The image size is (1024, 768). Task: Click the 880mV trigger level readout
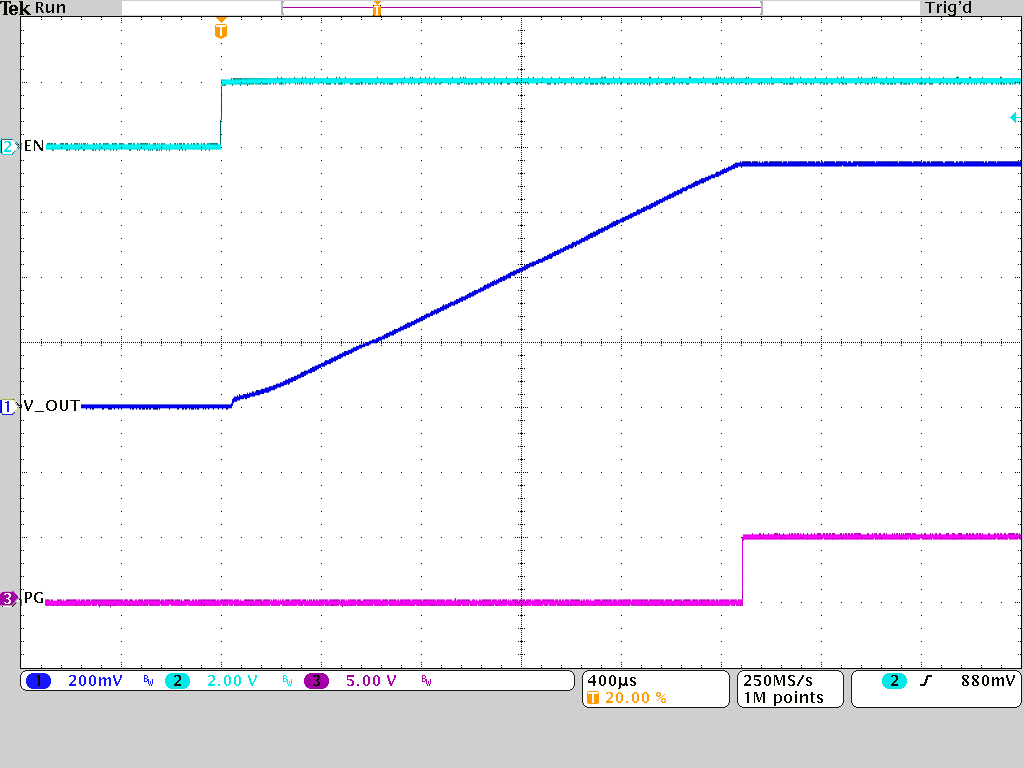(986, 681)
